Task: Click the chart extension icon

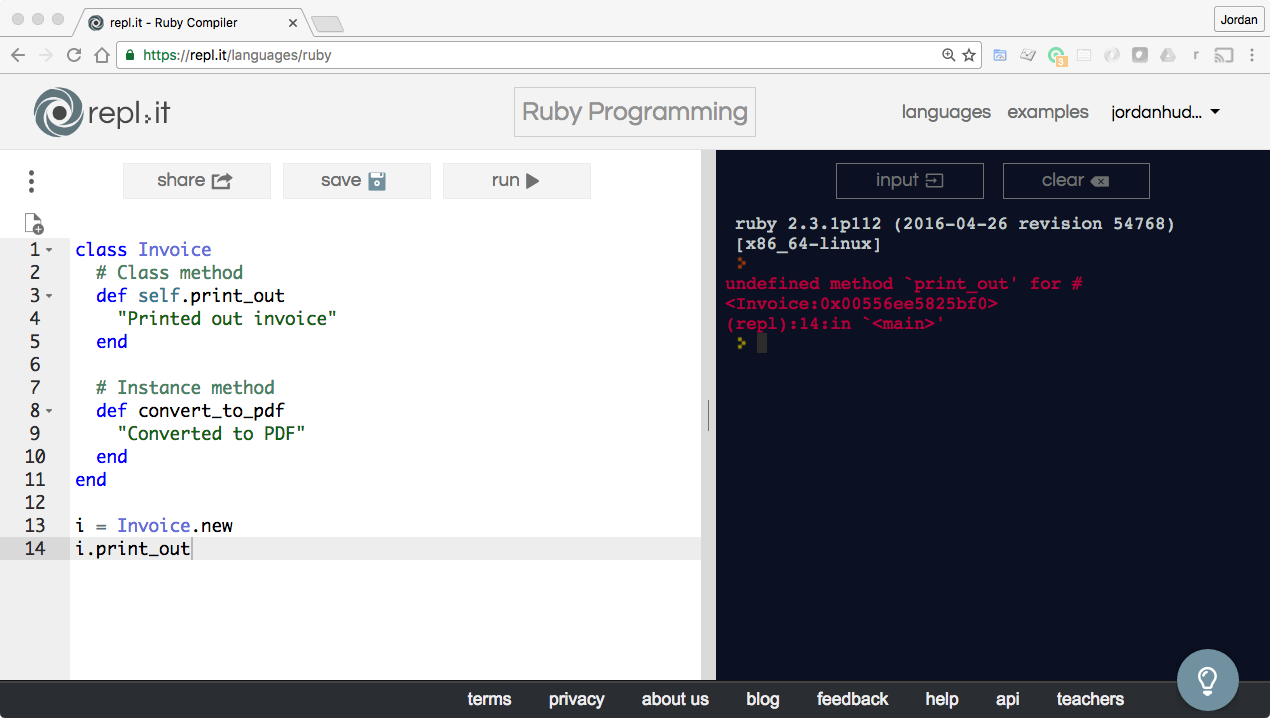Action: 1028,55
